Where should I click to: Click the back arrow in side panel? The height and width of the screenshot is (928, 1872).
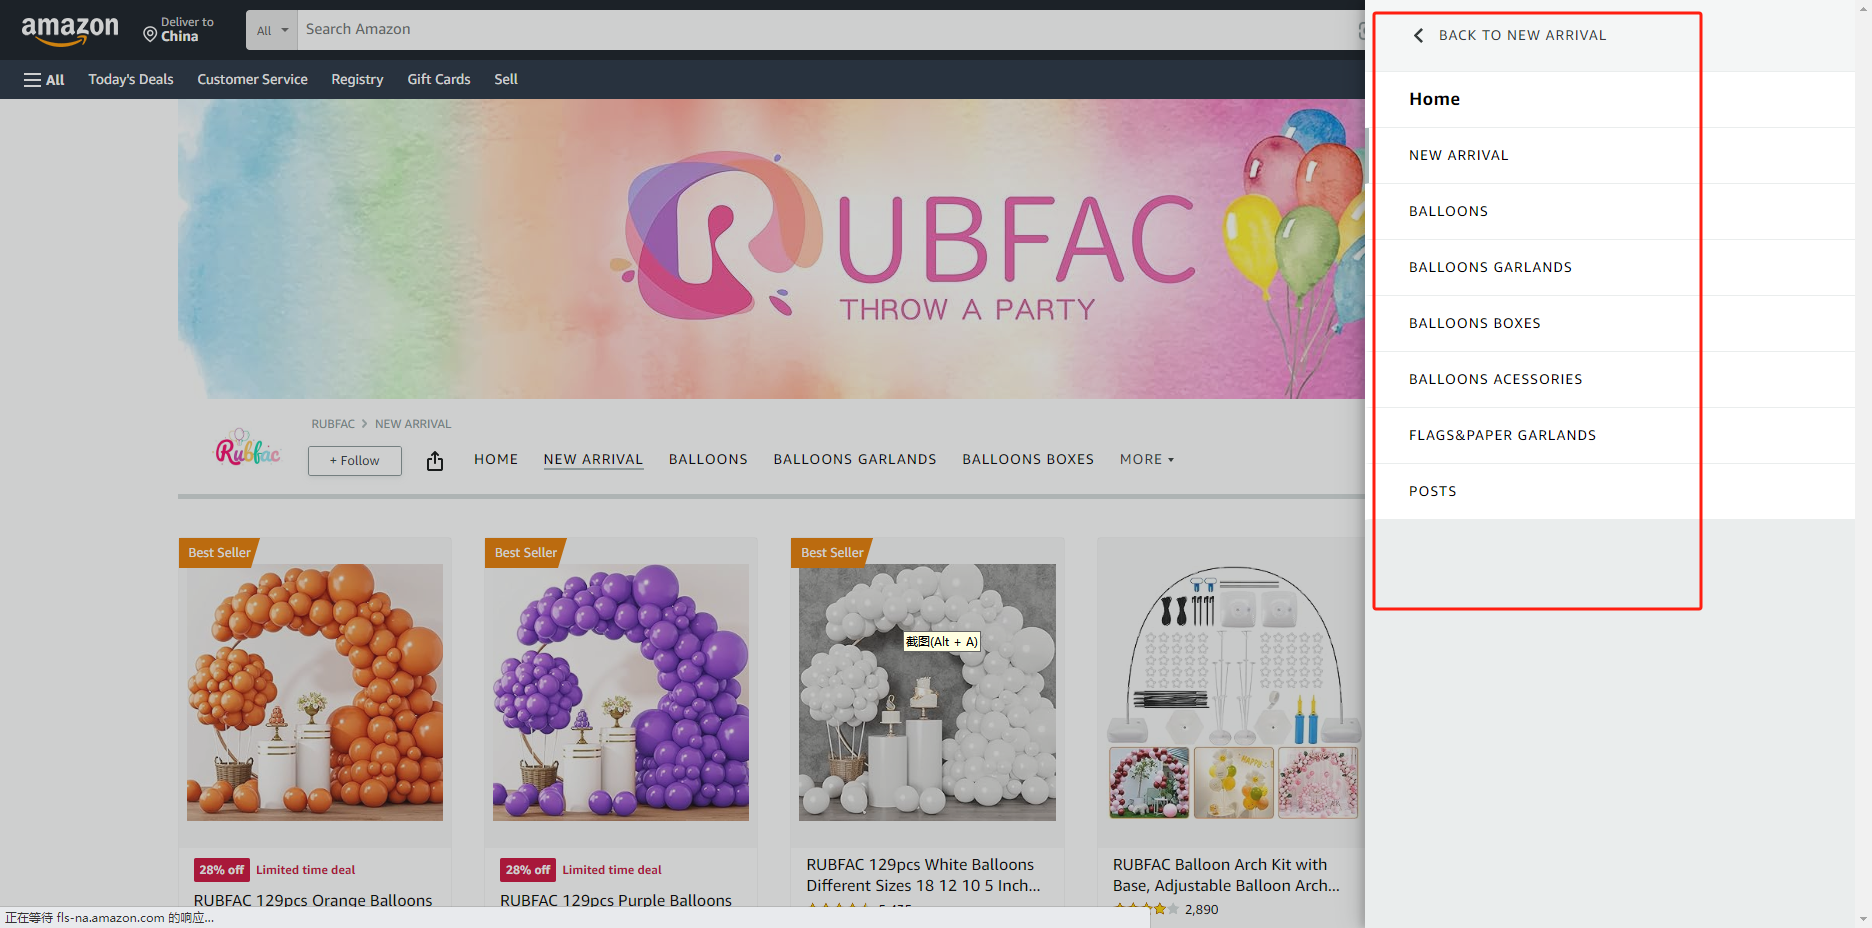(x=1418, y=36)
